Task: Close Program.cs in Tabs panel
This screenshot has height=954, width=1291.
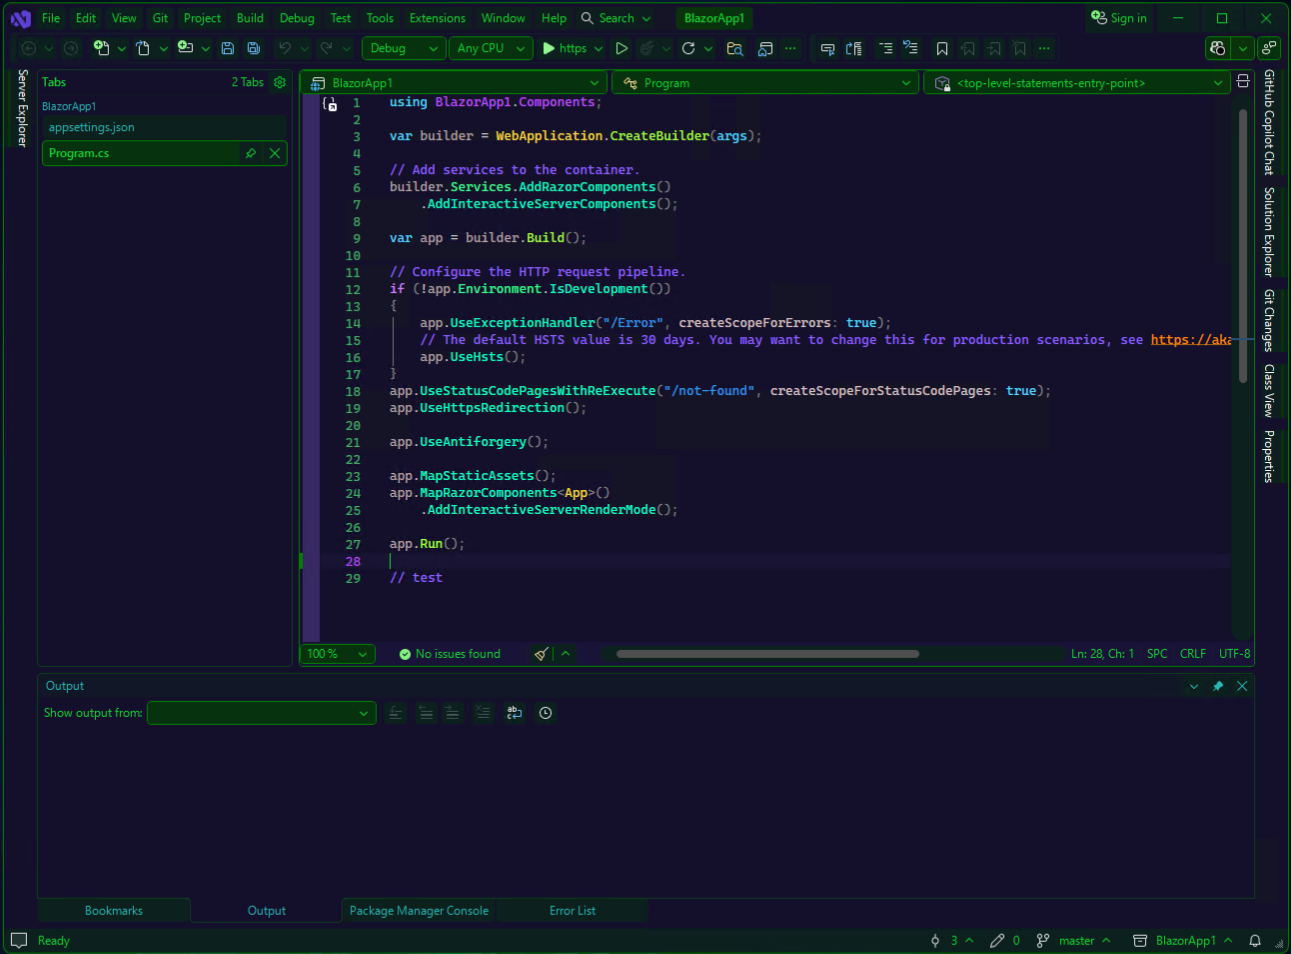Action: click(x=275, y=153)
